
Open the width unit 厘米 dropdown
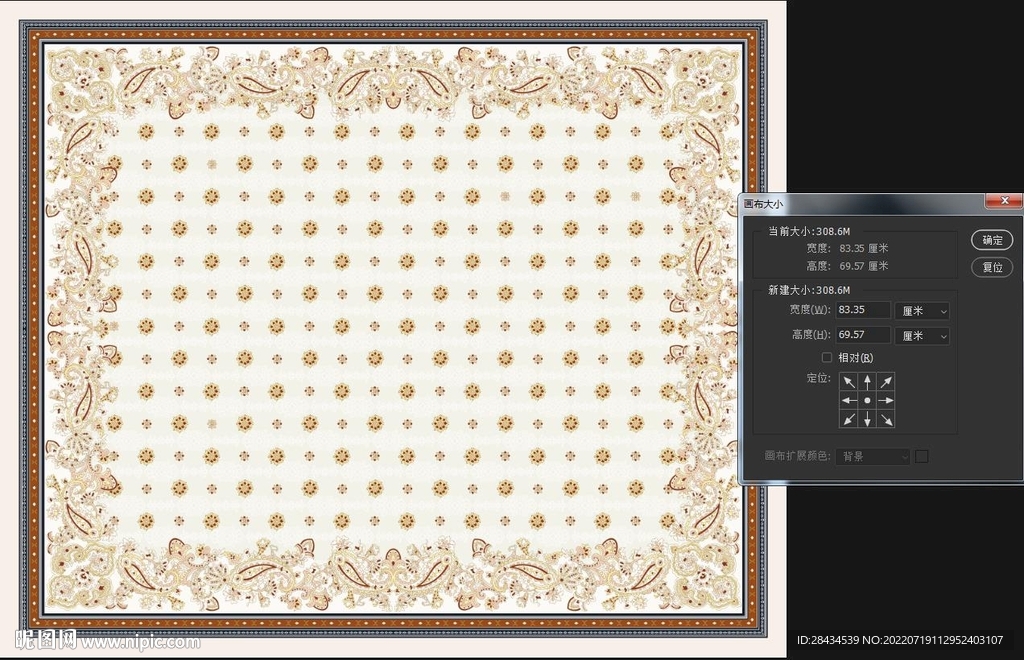921,311
